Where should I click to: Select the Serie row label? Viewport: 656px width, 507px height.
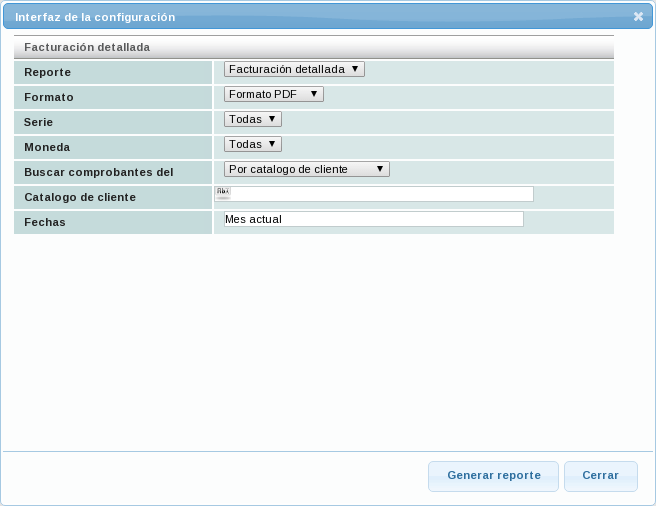pos(38,122)
